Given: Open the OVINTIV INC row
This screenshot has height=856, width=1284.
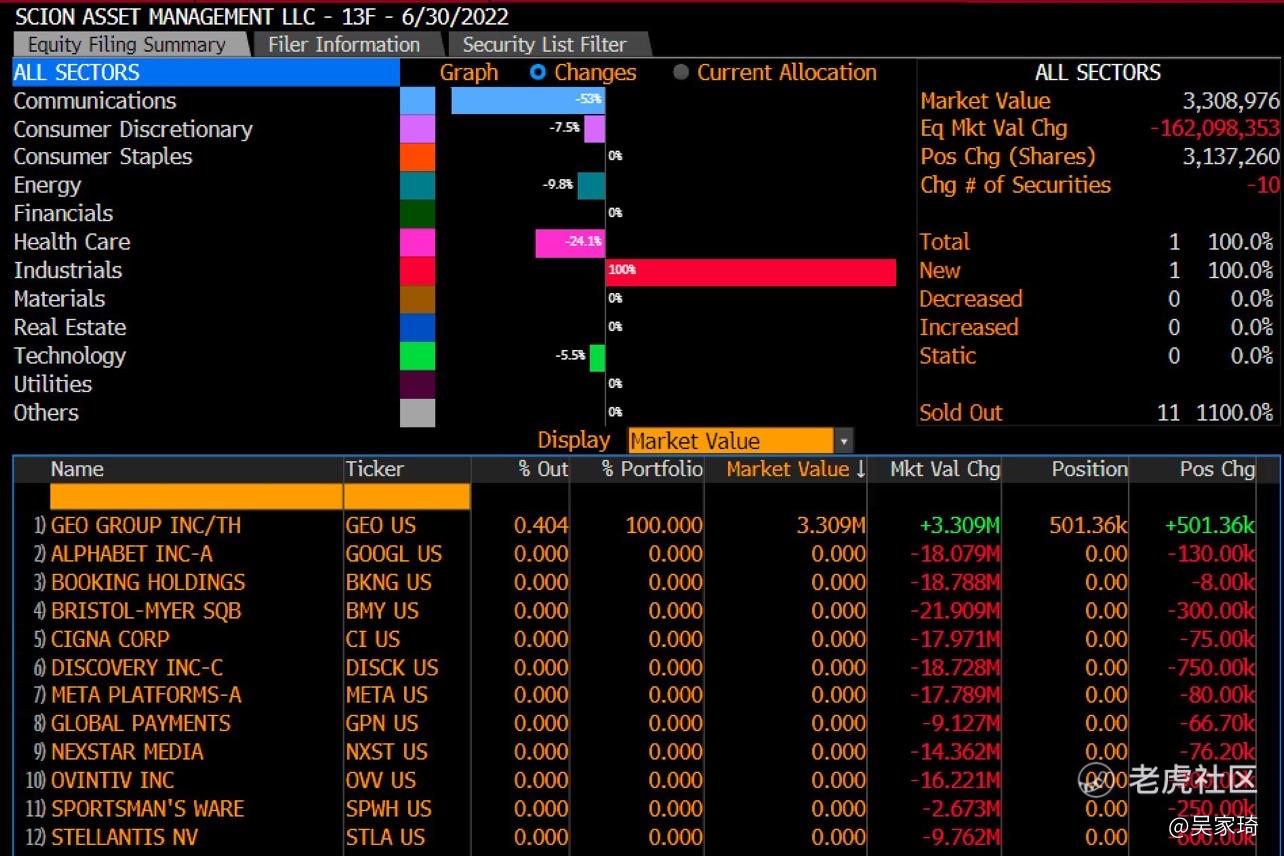Looking at the screenshot, I should tap(112, 780).
